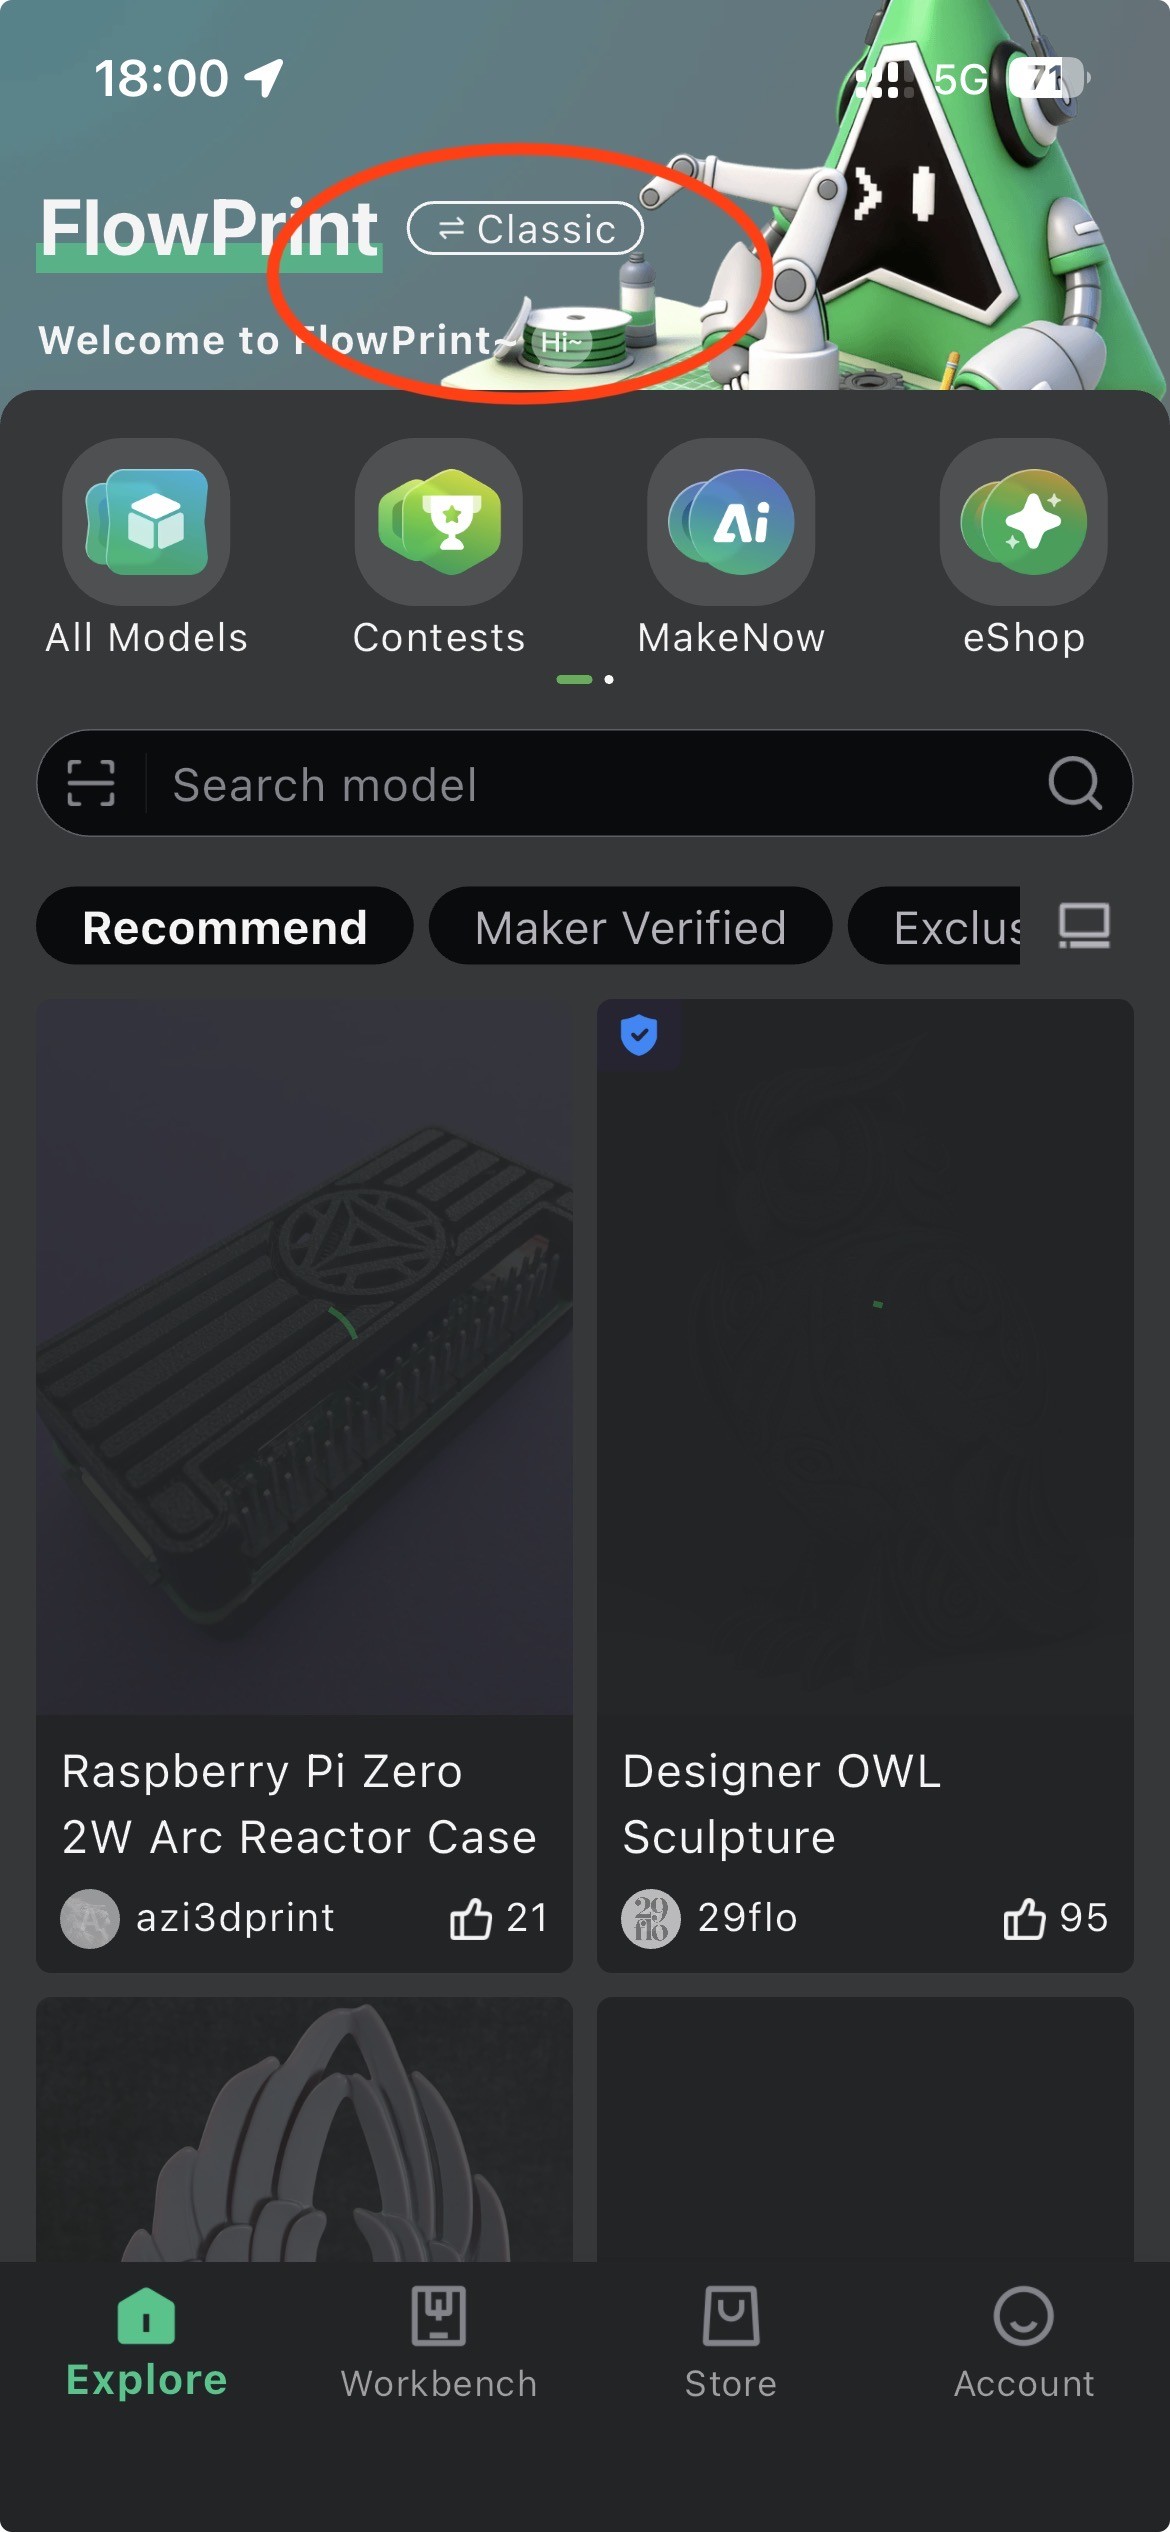Open the Workbench tab

(439, 2342)
